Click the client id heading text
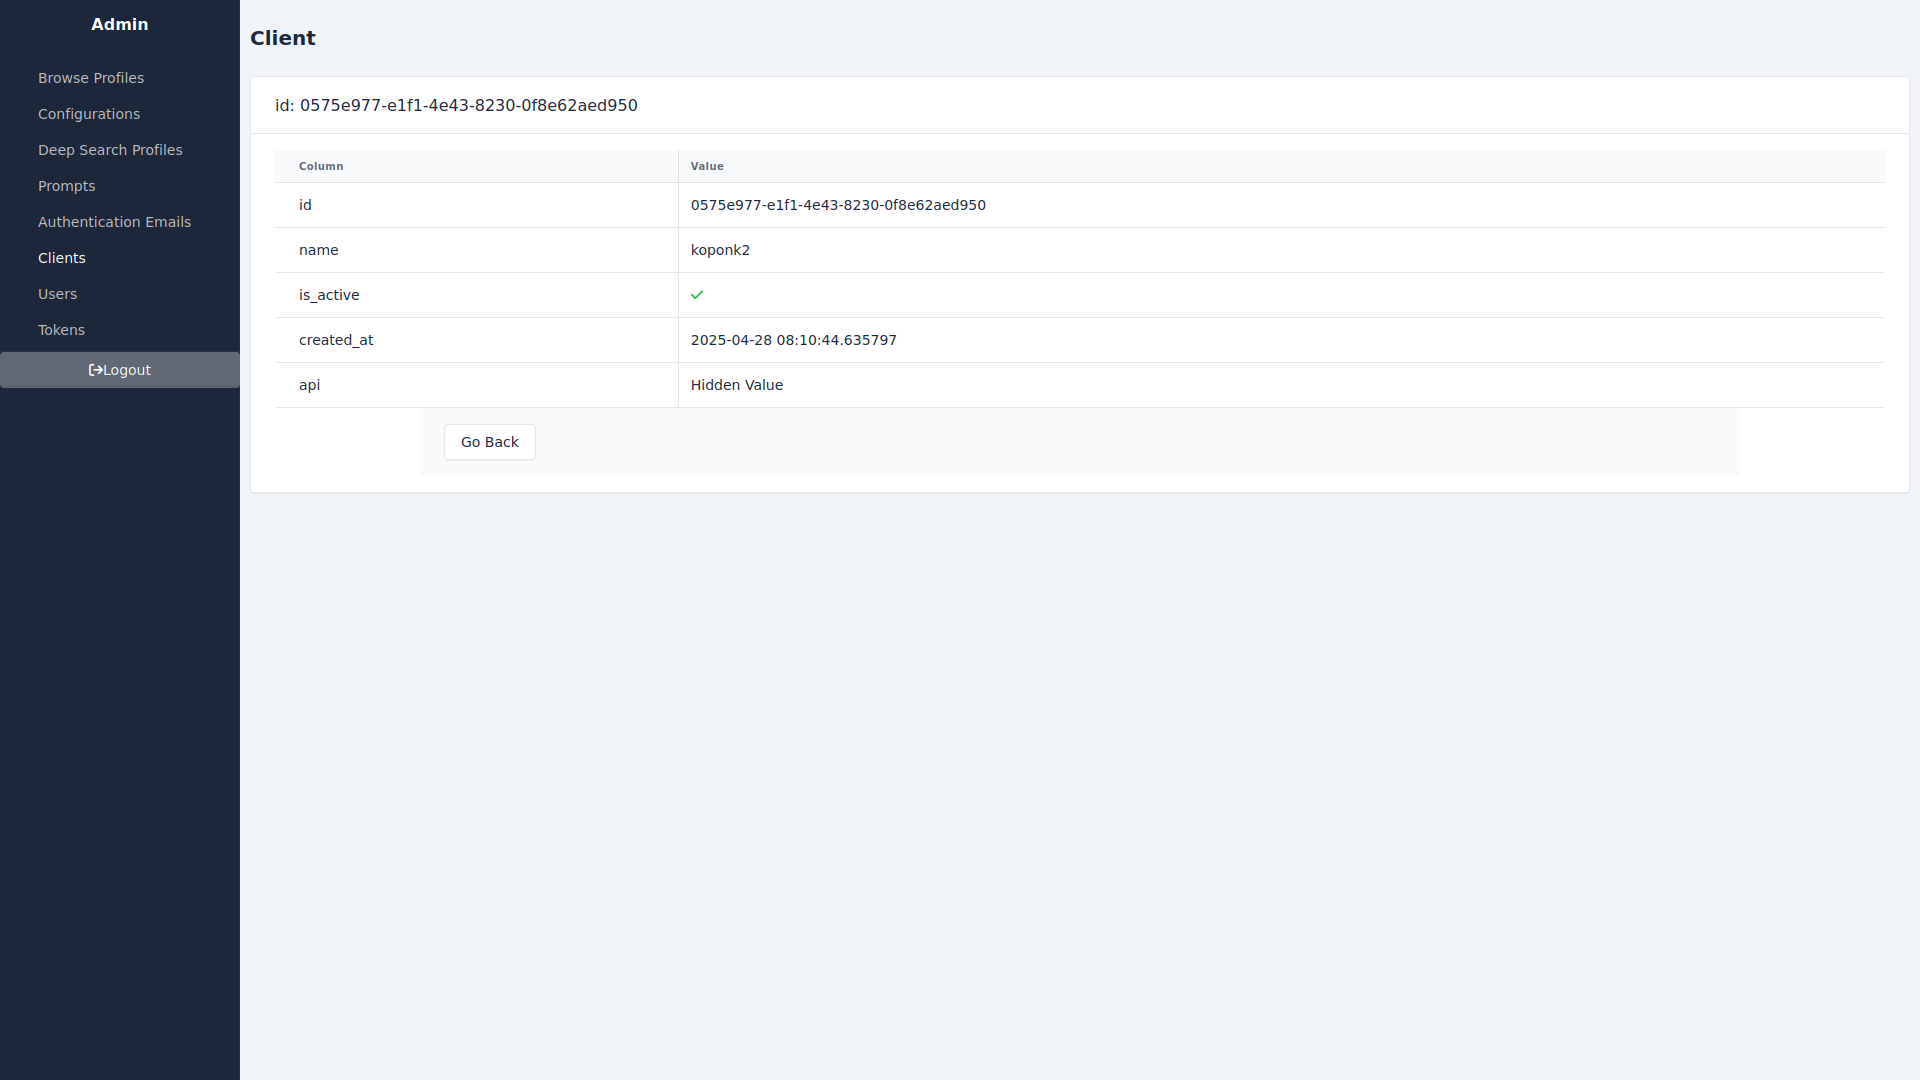 (456, 105)
